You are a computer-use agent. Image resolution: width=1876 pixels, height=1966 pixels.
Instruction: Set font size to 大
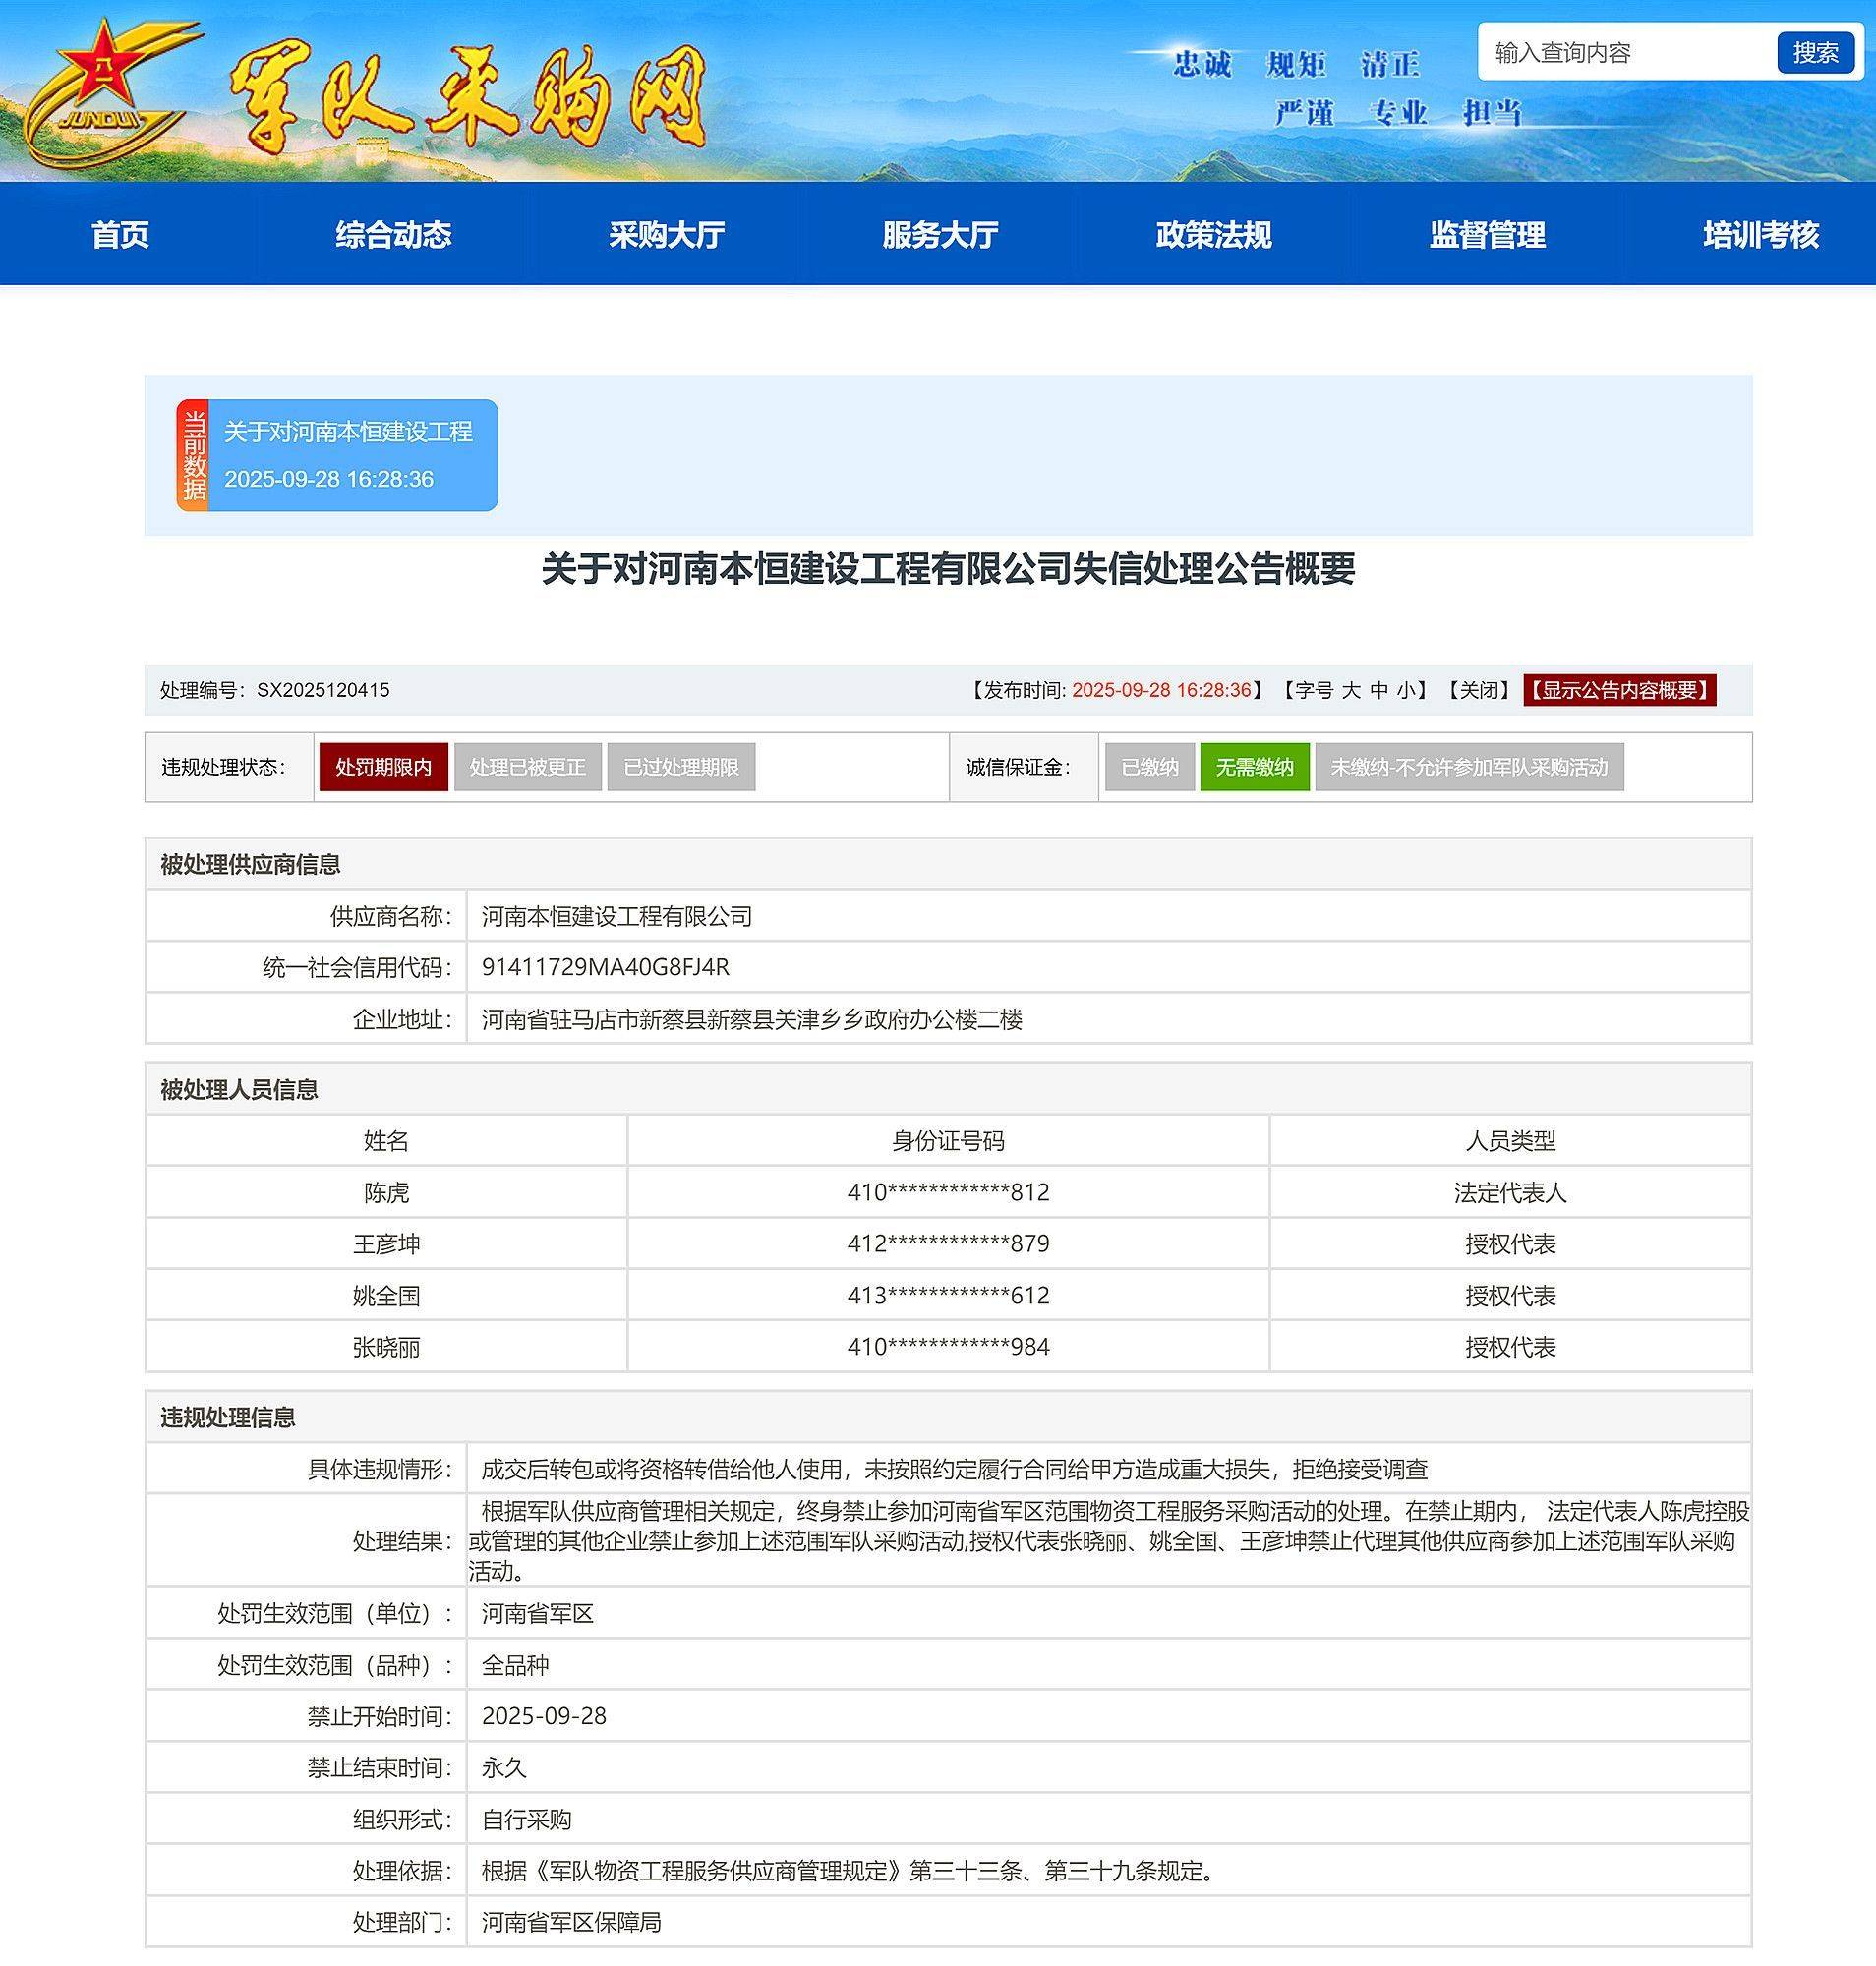click(1350, 690)
